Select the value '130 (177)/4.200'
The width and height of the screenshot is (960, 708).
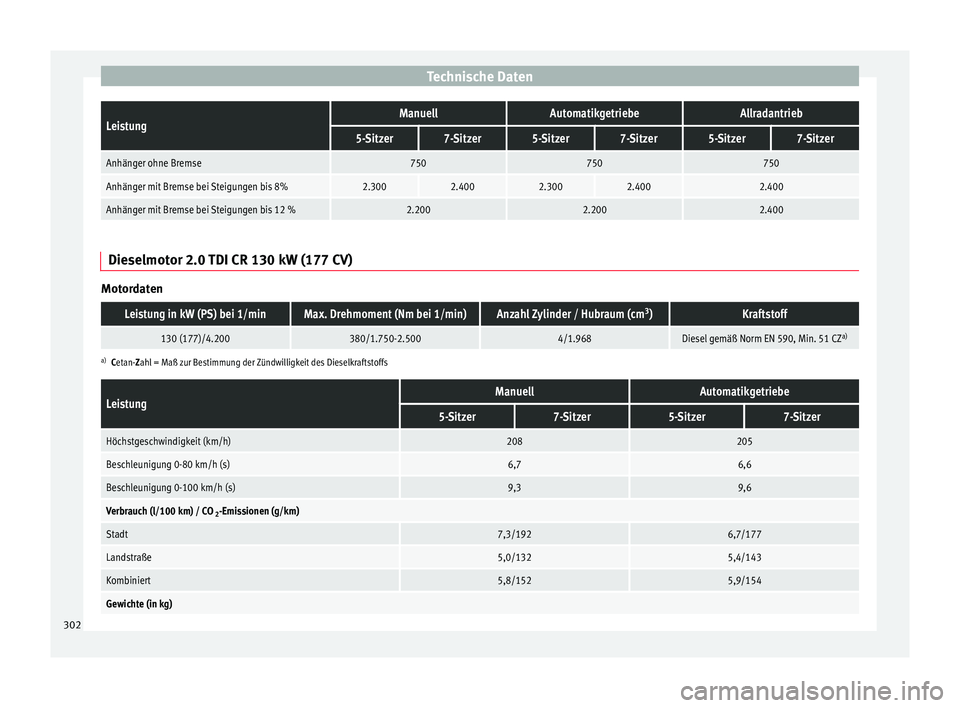click(x=195, y=338)
